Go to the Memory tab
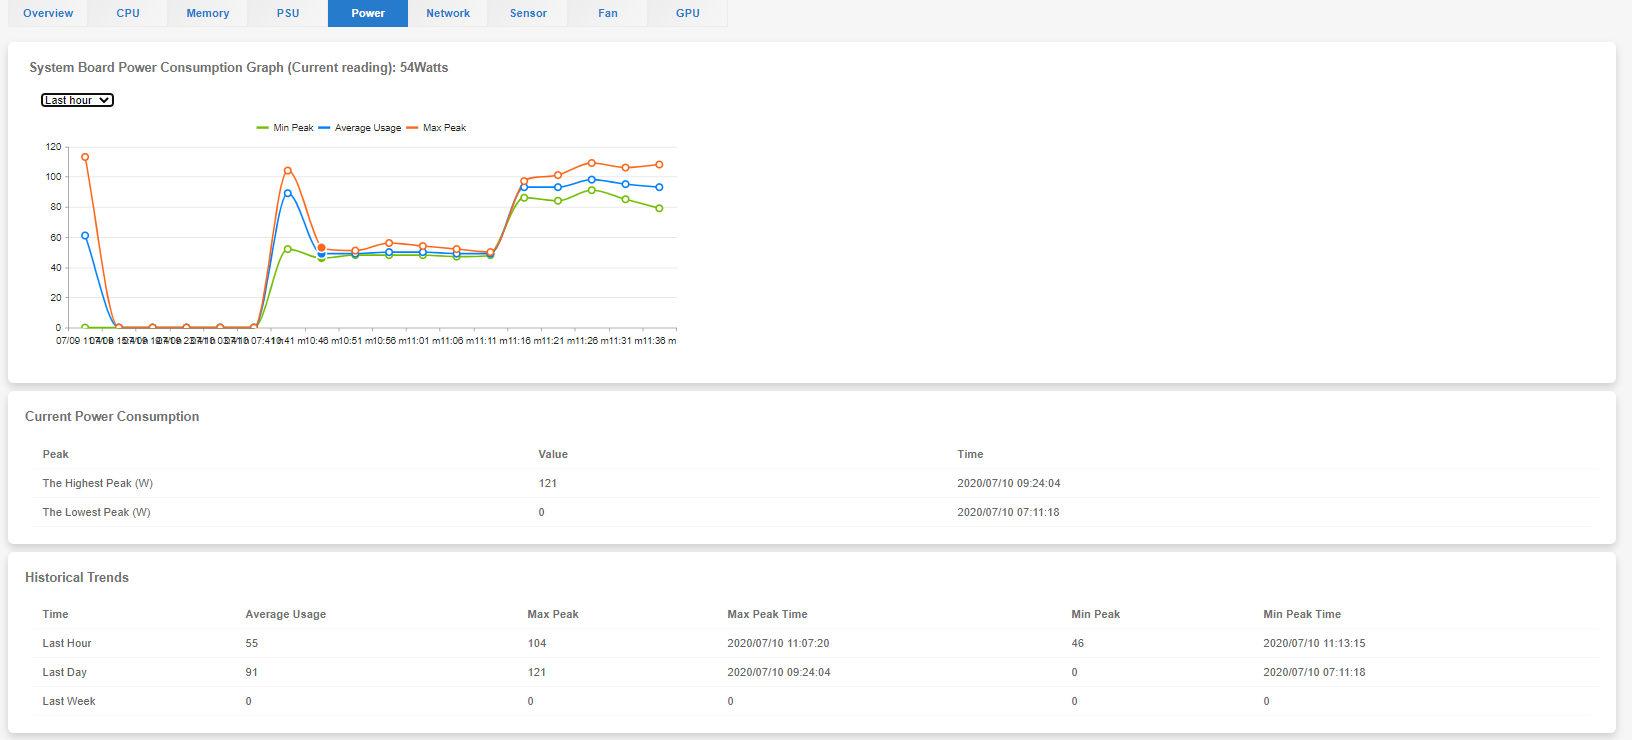Screen dimensions: 1632x740 208,13
